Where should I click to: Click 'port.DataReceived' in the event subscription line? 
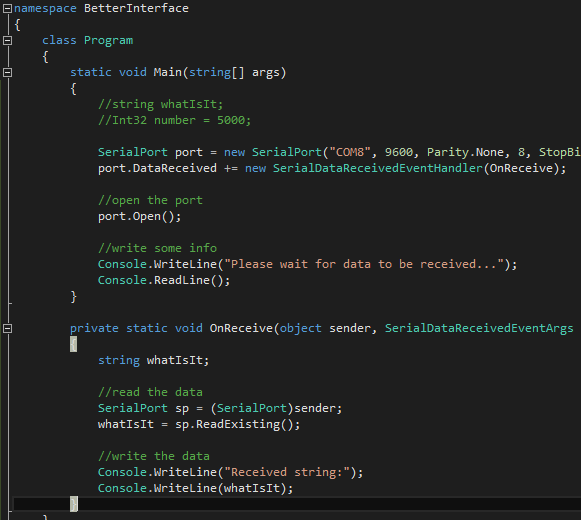[x=157, y=168]
